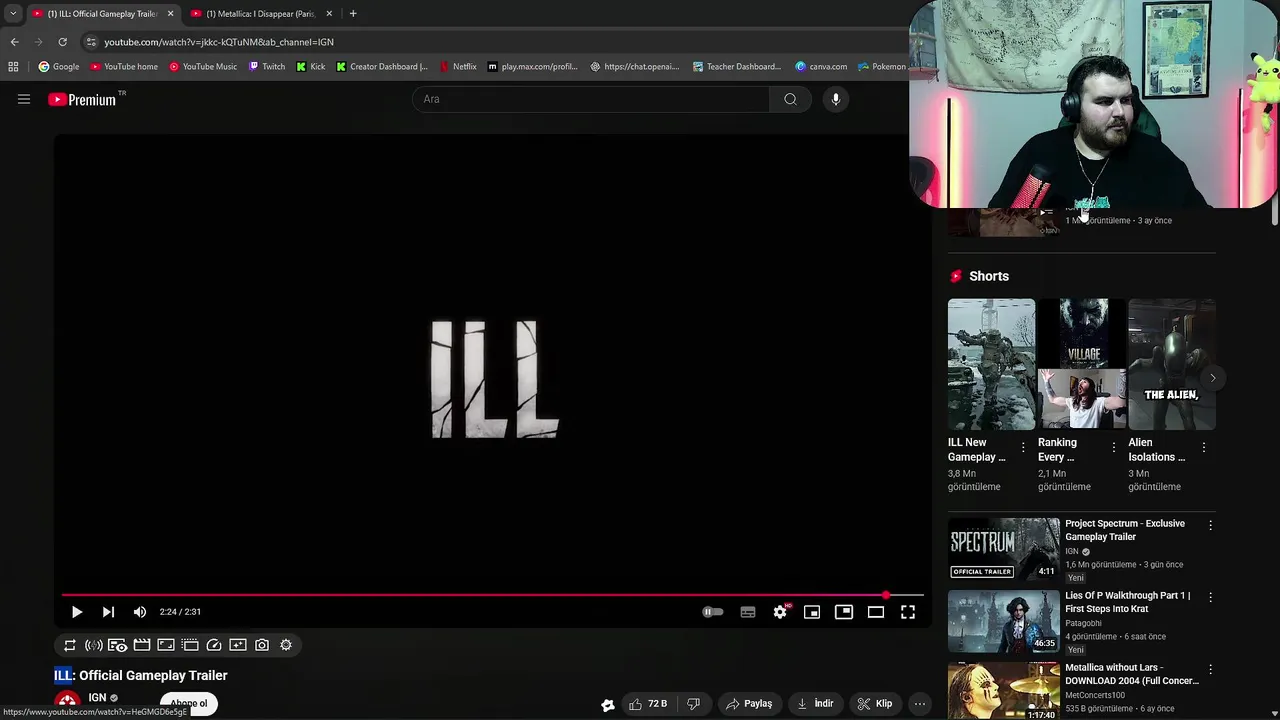The image size is (1280, 720).
Task: Open the YouTube Music bookmark
Action: point(203,67)
